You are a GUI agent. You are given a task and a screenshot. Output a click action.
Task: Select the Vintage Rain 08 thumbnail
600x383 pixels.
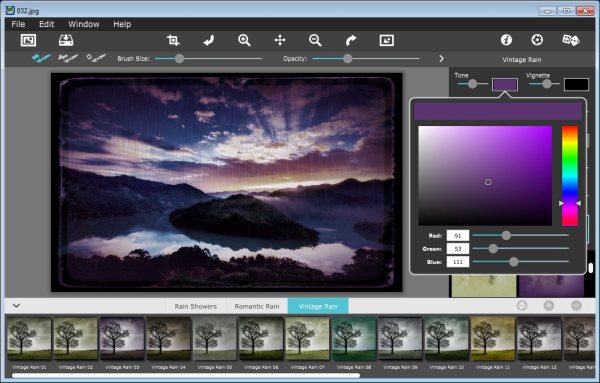(354, 338)
